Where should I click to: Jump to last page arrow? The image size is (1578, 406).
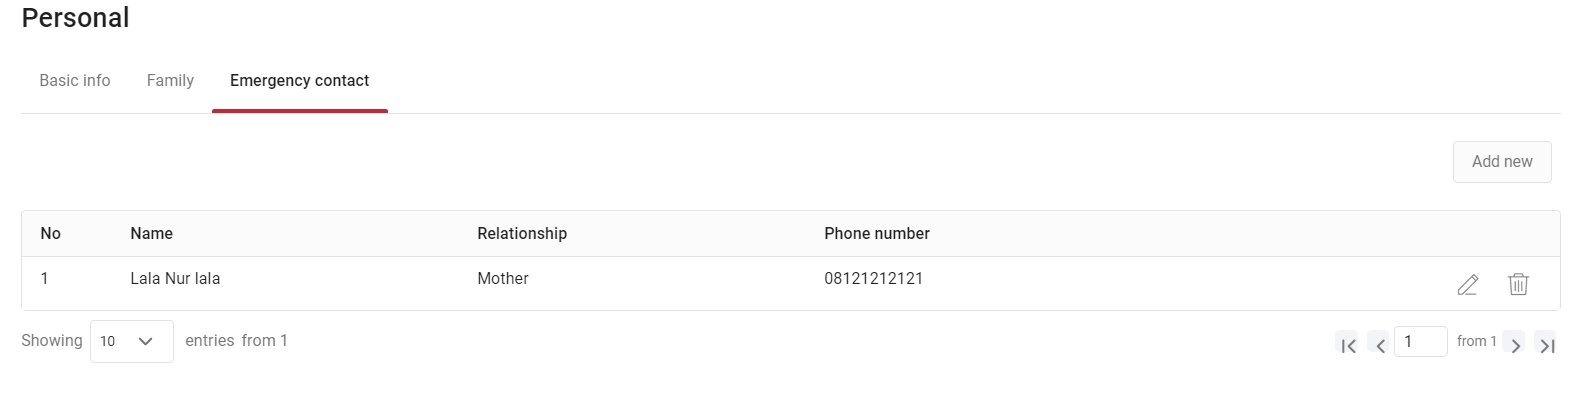pos(1546,345)
